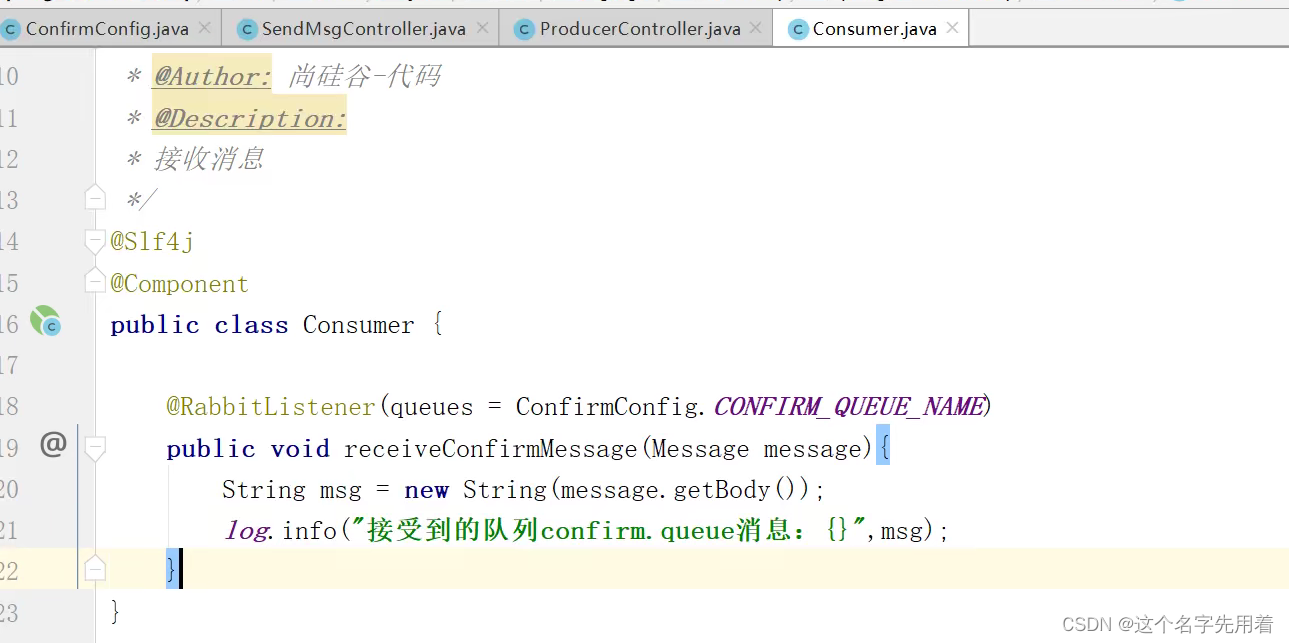Click the @Author tag in the Javadoc
Screen dimensions: 1289x643
point(211,76)
